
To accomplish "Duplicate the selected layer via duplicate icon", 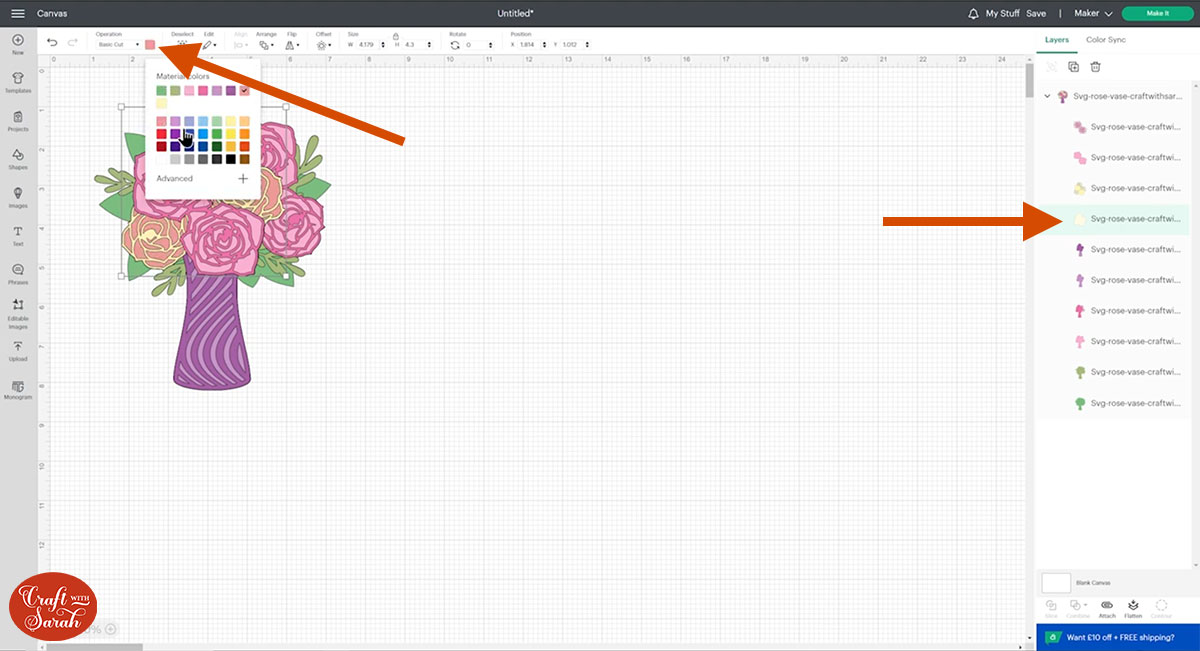I will [x=1073, y=67].
